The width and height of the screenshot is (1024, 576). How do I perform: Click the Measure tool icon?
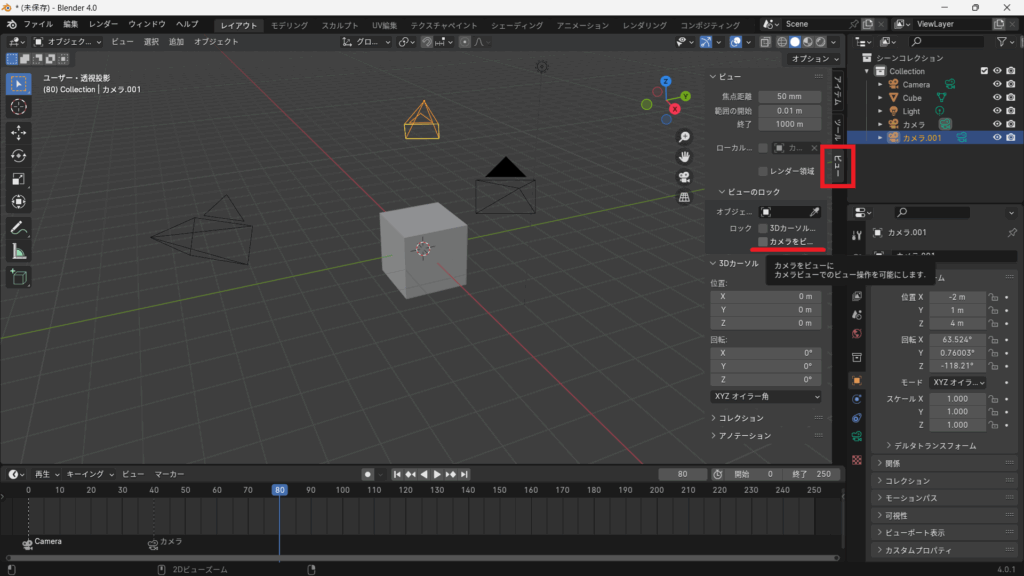click(19, 252)
